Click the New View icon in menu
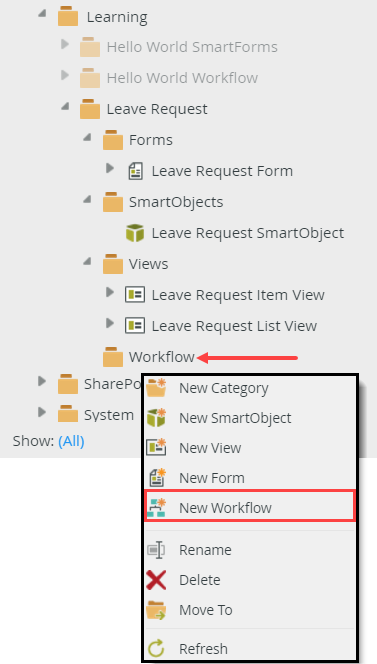 click(x=156, y=448)
